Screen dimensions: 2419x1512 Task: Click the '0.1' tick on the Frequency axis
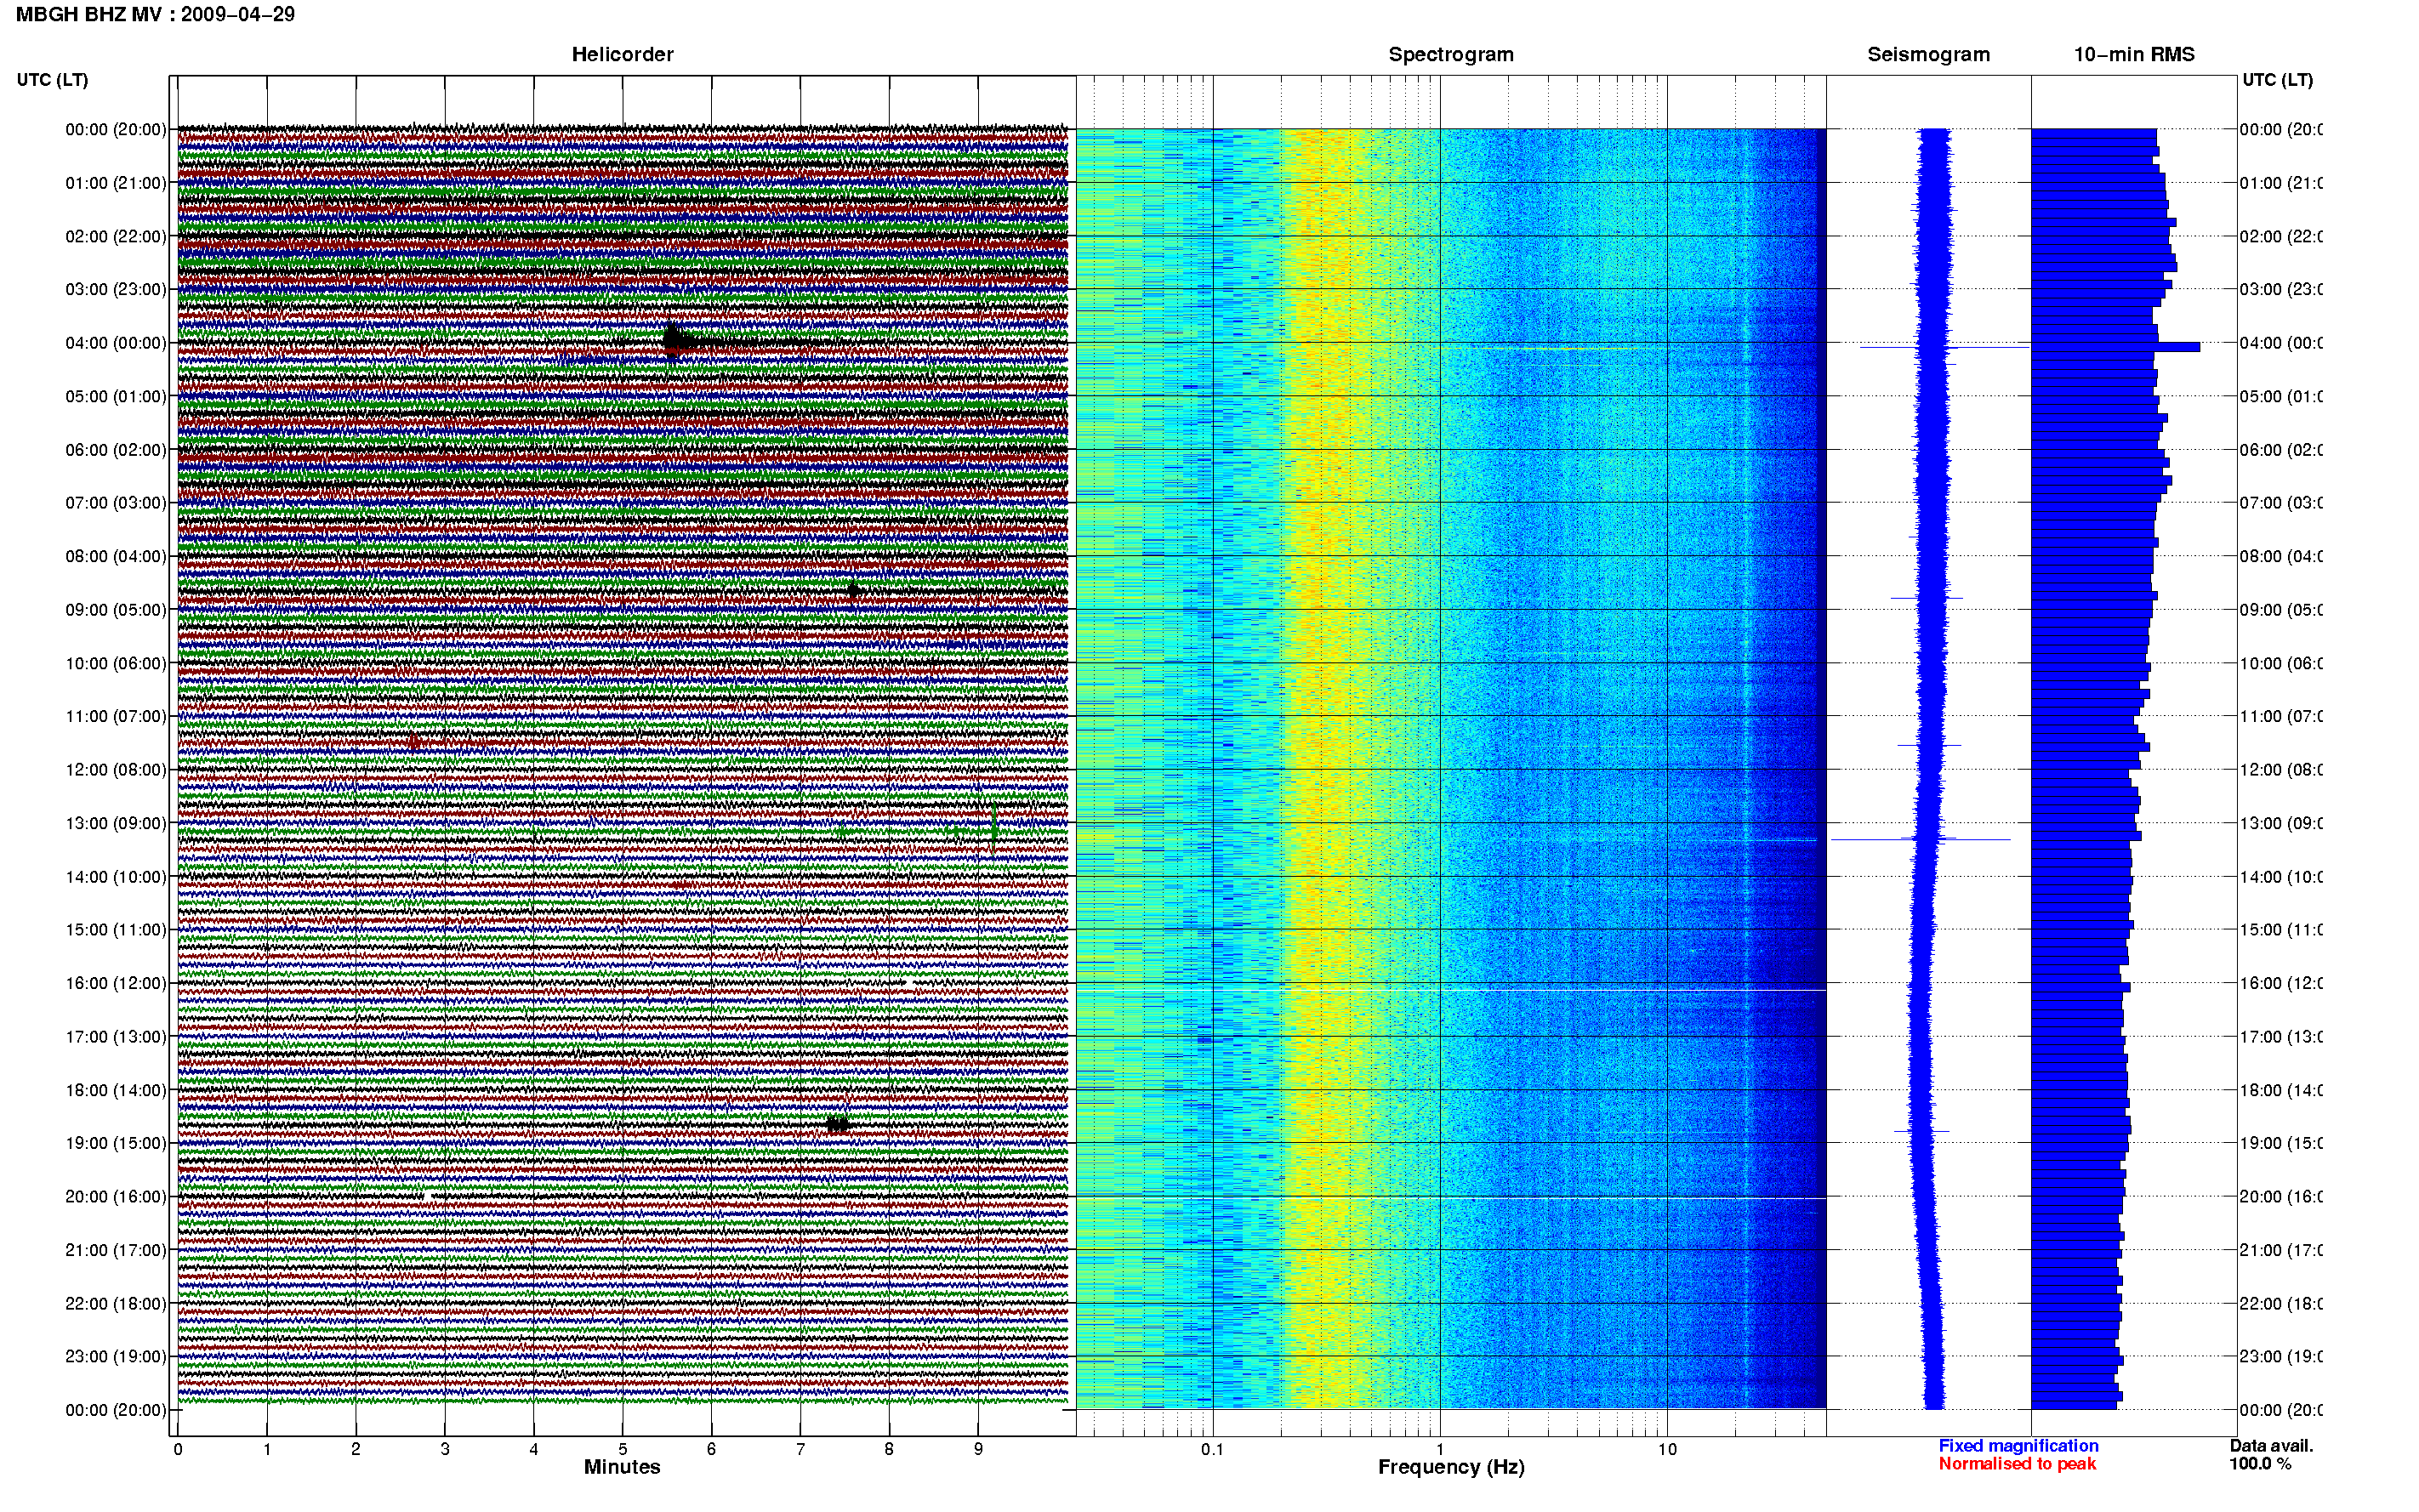tap(1212, 1449)
